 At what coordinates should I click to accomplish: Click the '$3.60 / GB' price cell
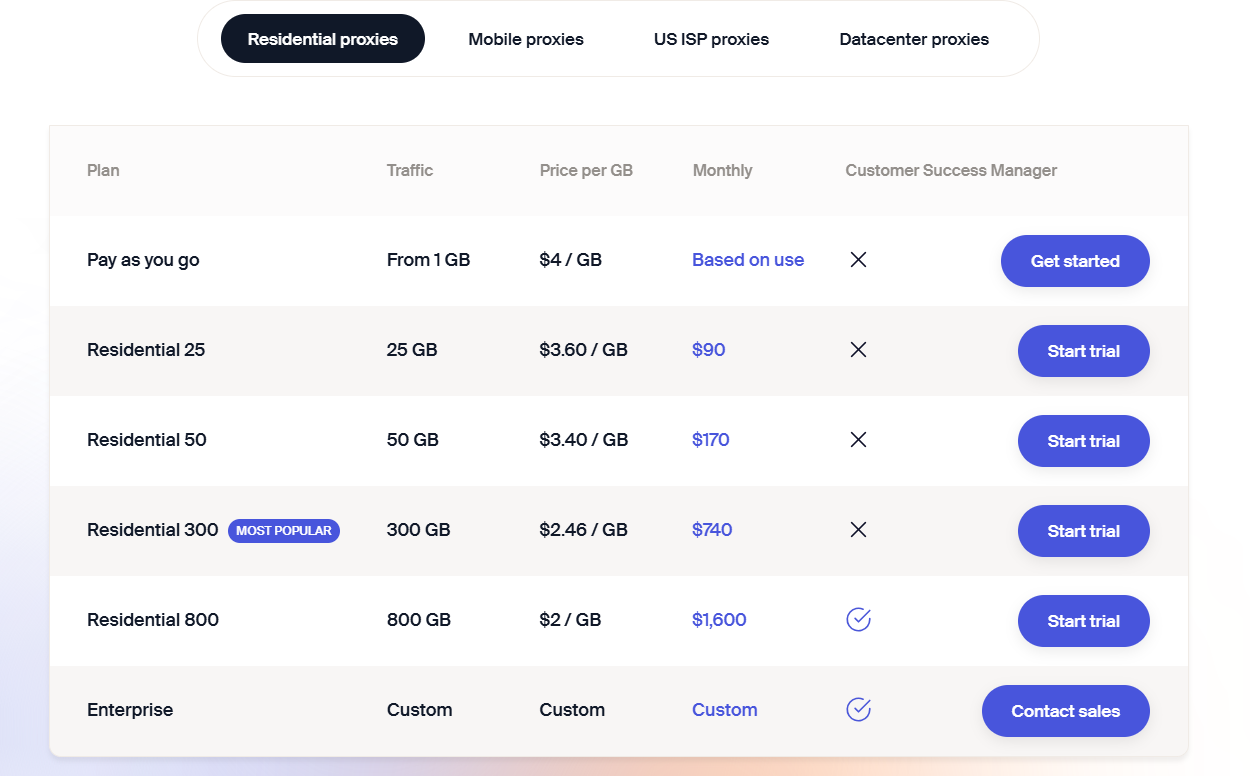click(x=584, y=350)
